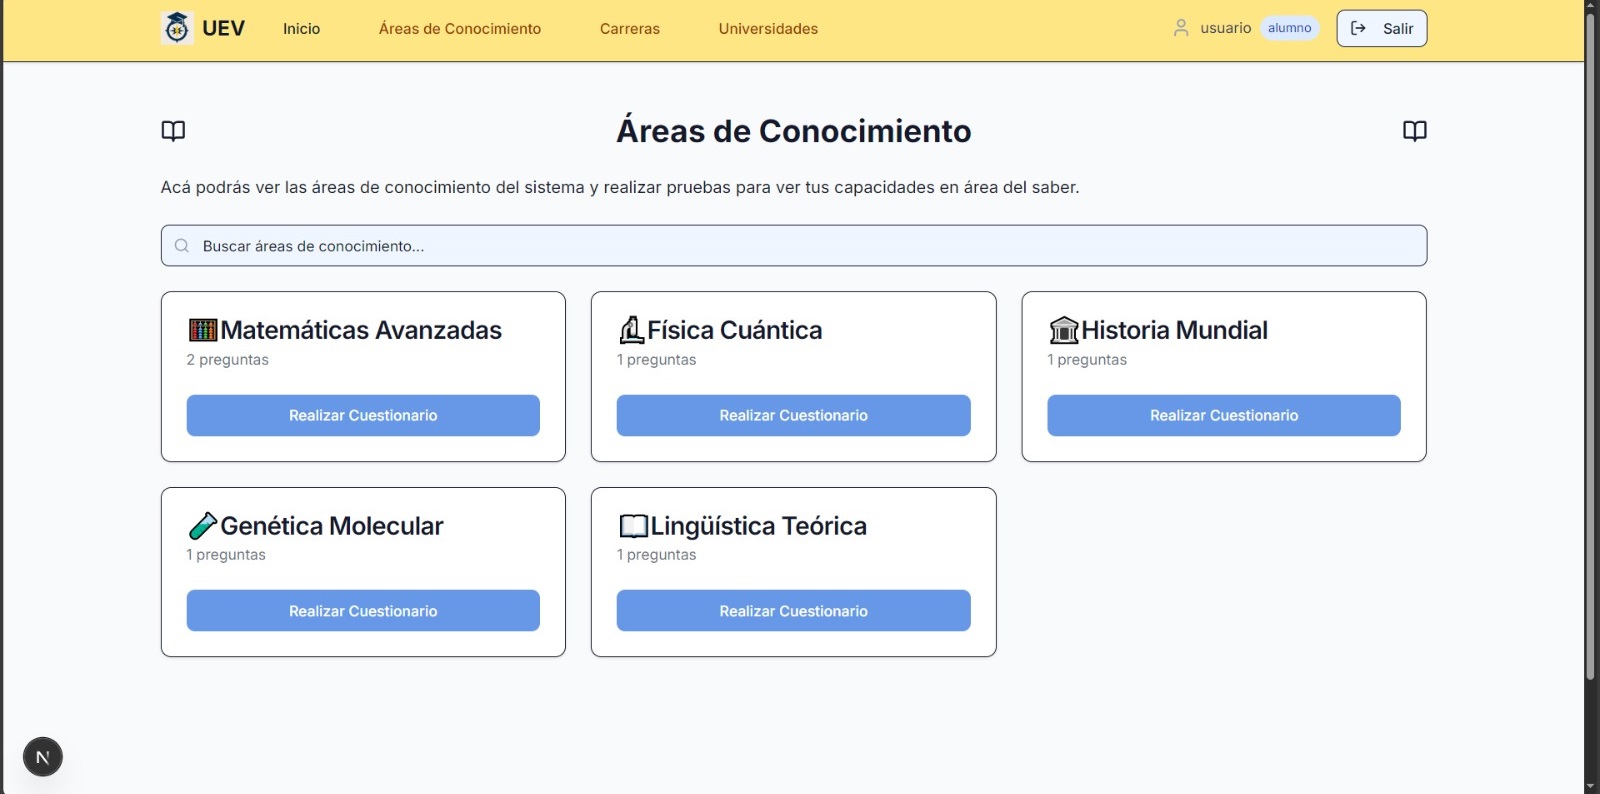Open the Next.js dev tools badge

(x=43, y=757)
